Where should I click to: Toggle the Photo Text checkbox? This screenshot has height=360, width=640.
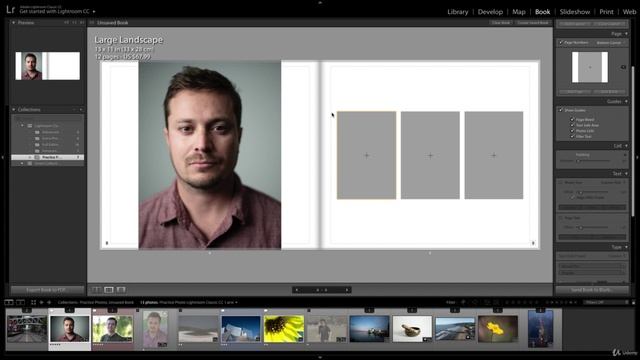click(x=561, y=182)
